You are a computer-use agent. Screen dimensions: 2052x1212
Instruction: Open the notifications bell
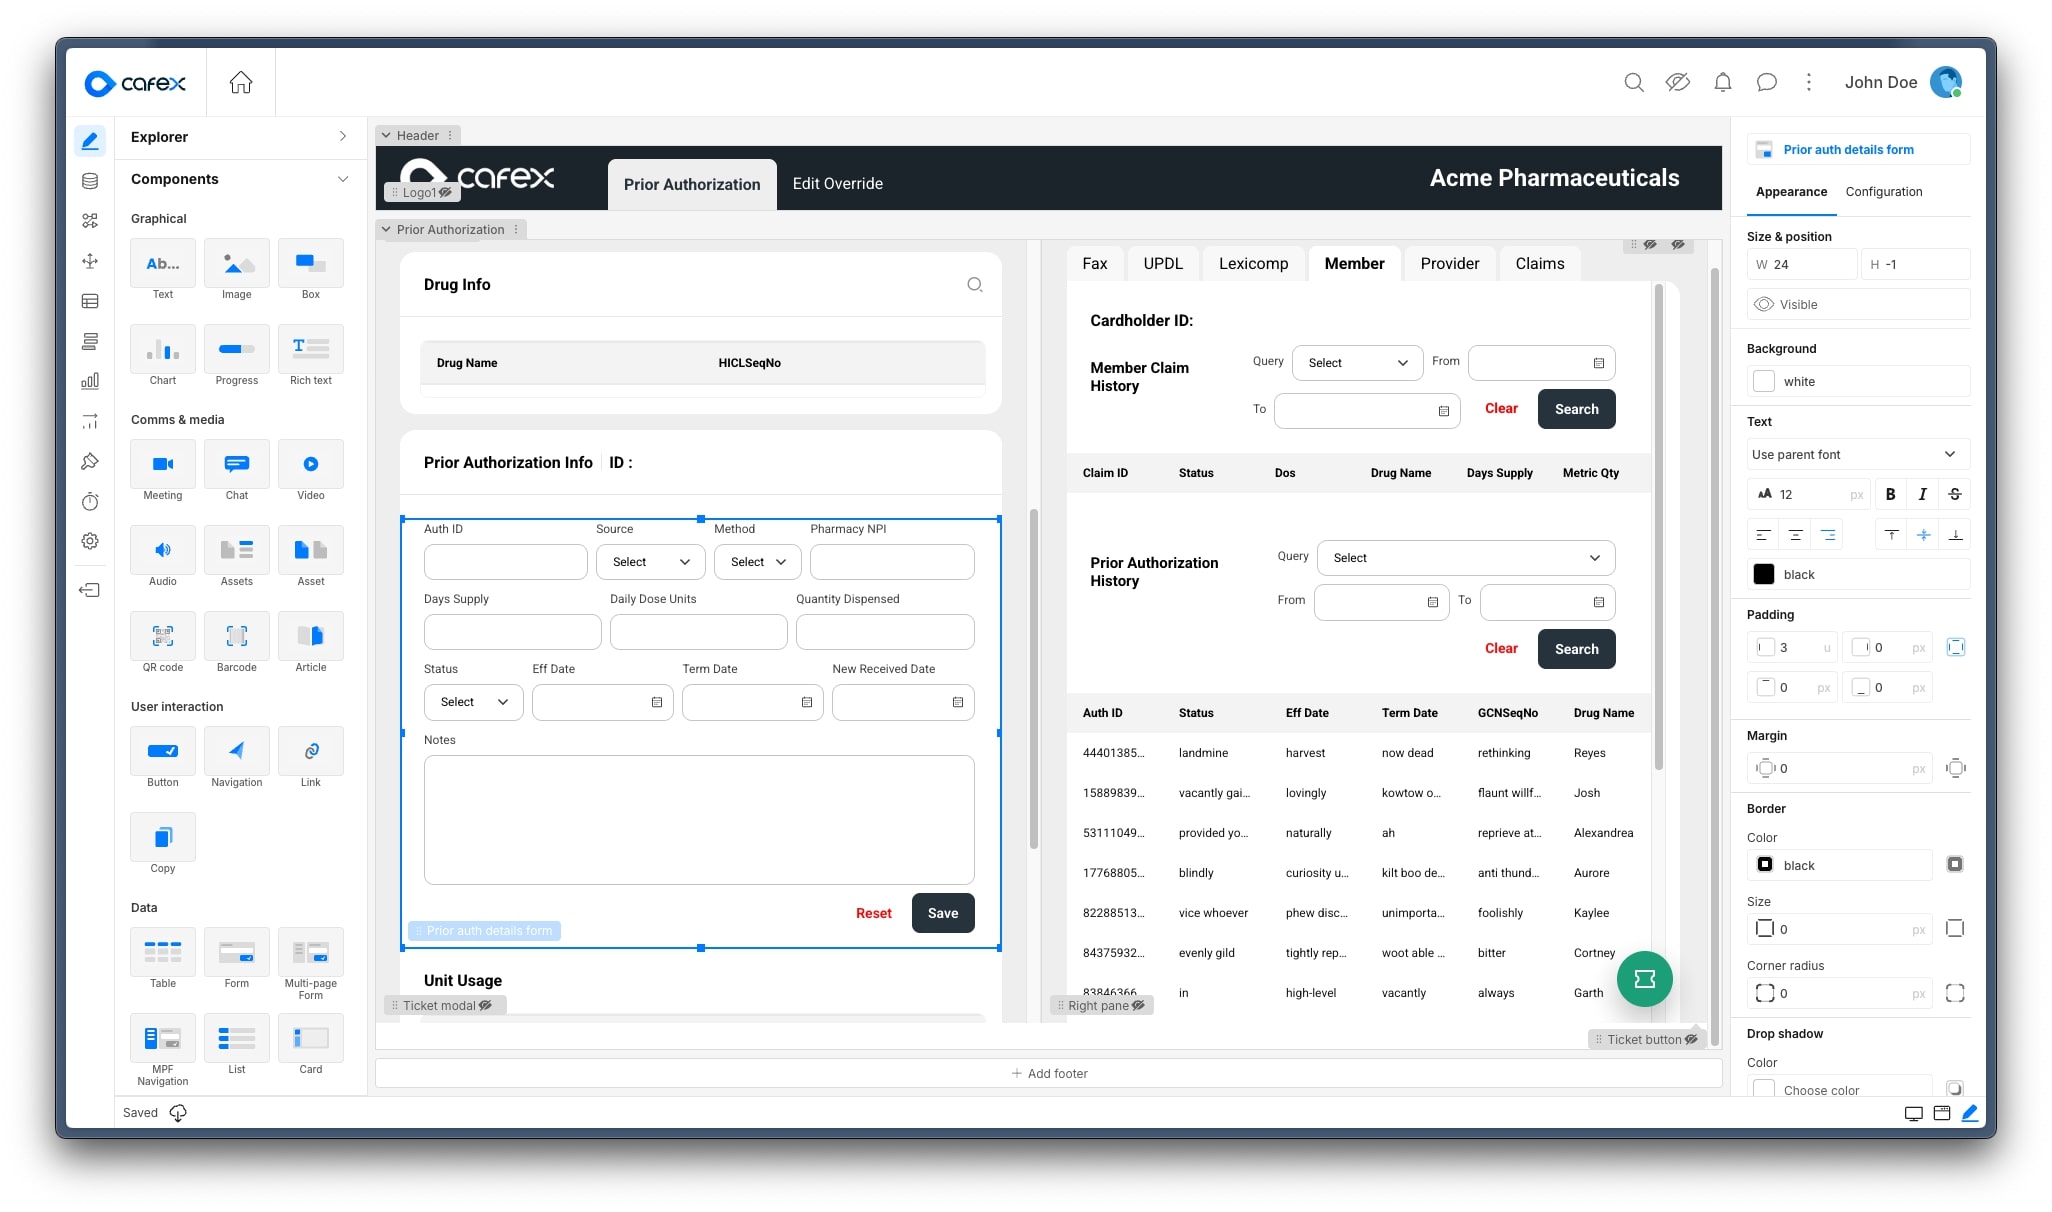pyautogui.click(x=1722, y=82)
